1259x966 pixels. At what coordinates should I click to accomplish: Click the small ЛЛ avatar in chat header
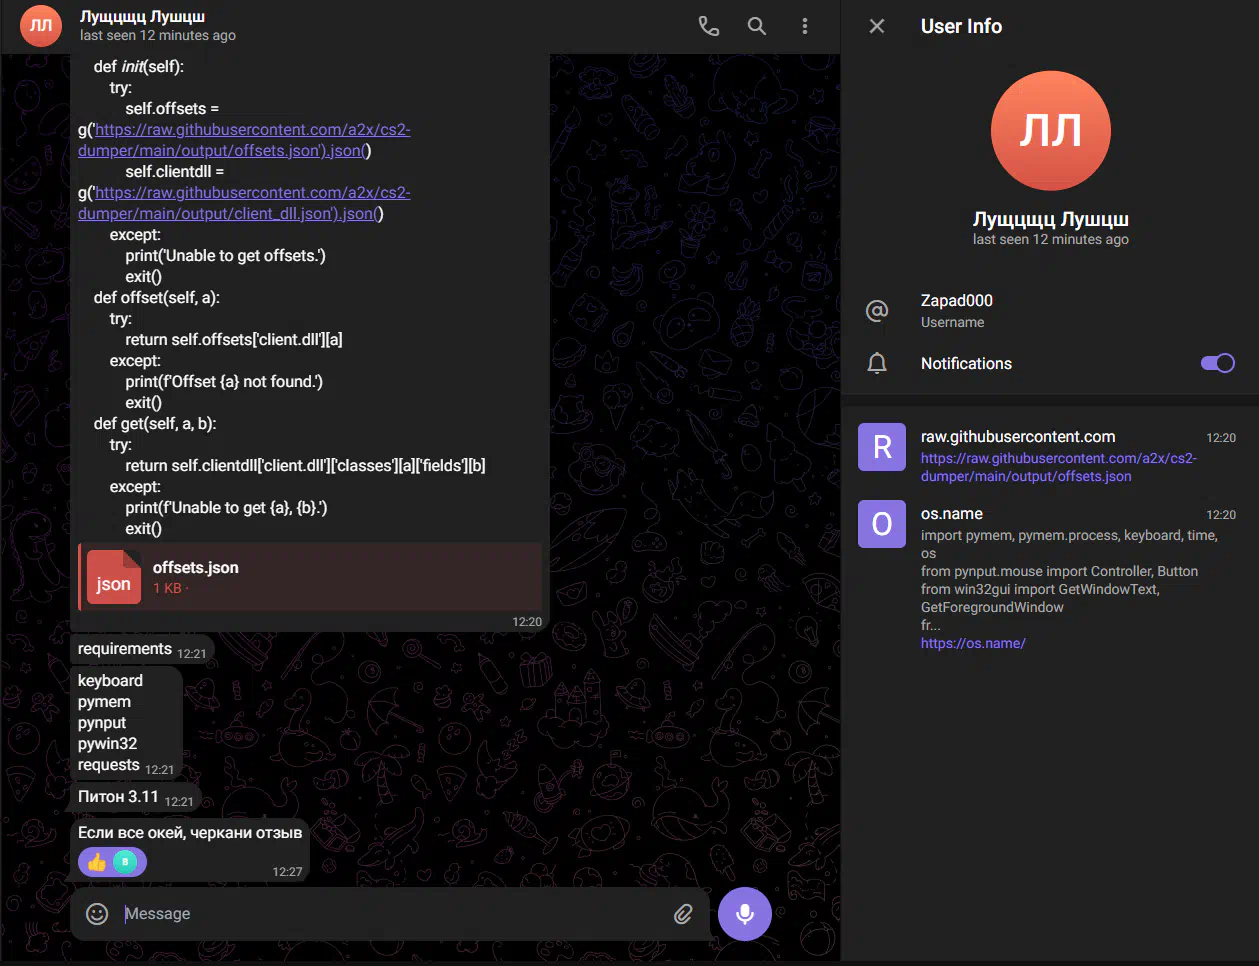(41, 26)
